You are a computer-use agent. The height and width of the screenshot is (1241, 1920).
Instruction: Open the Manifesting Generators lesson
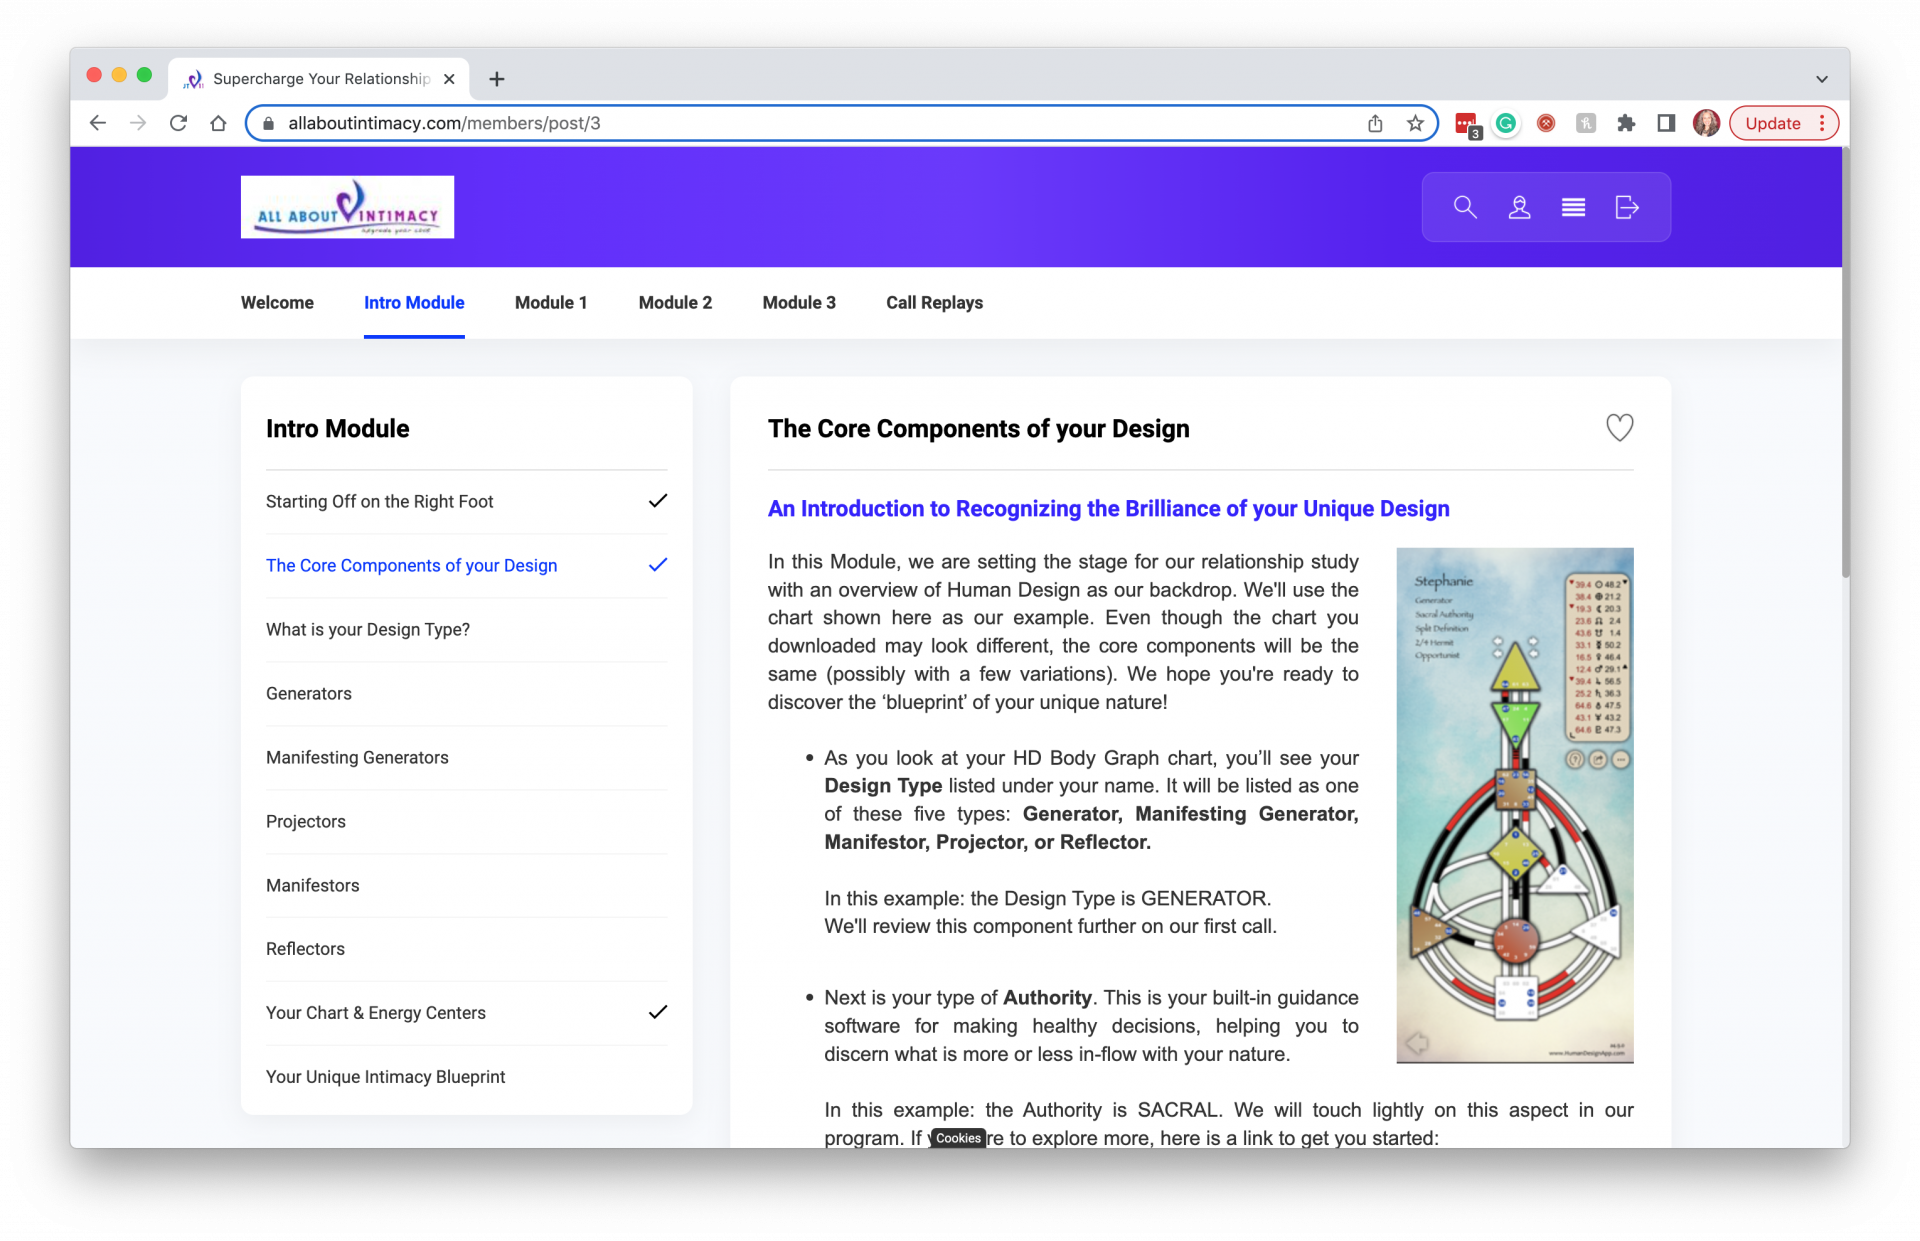[357, 757]
